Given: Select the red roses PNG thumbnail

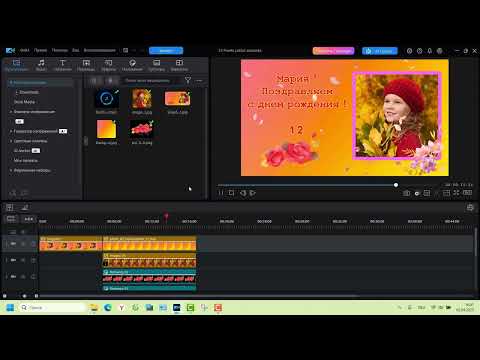Looking at the screenshot, I should click(142, 129).
